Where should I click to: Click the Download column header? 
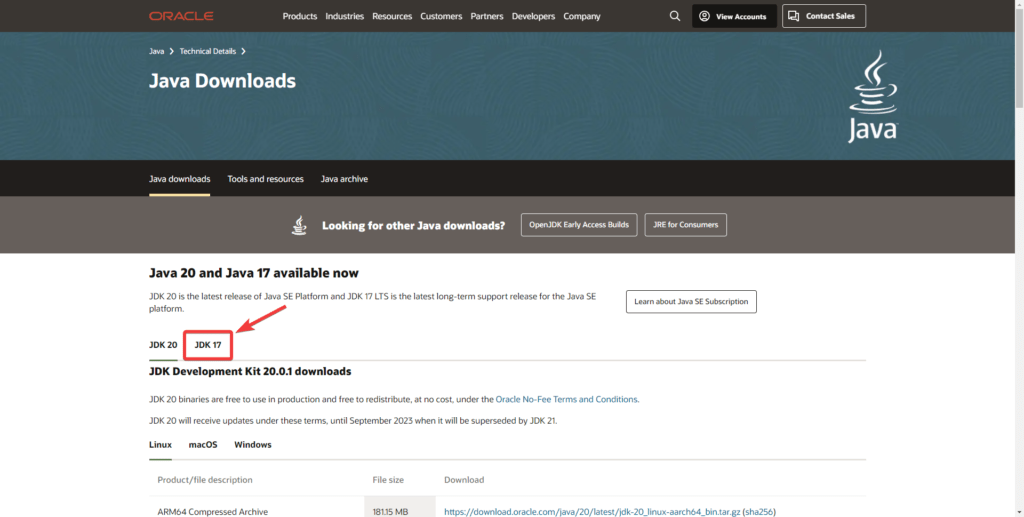pos(464,480)
